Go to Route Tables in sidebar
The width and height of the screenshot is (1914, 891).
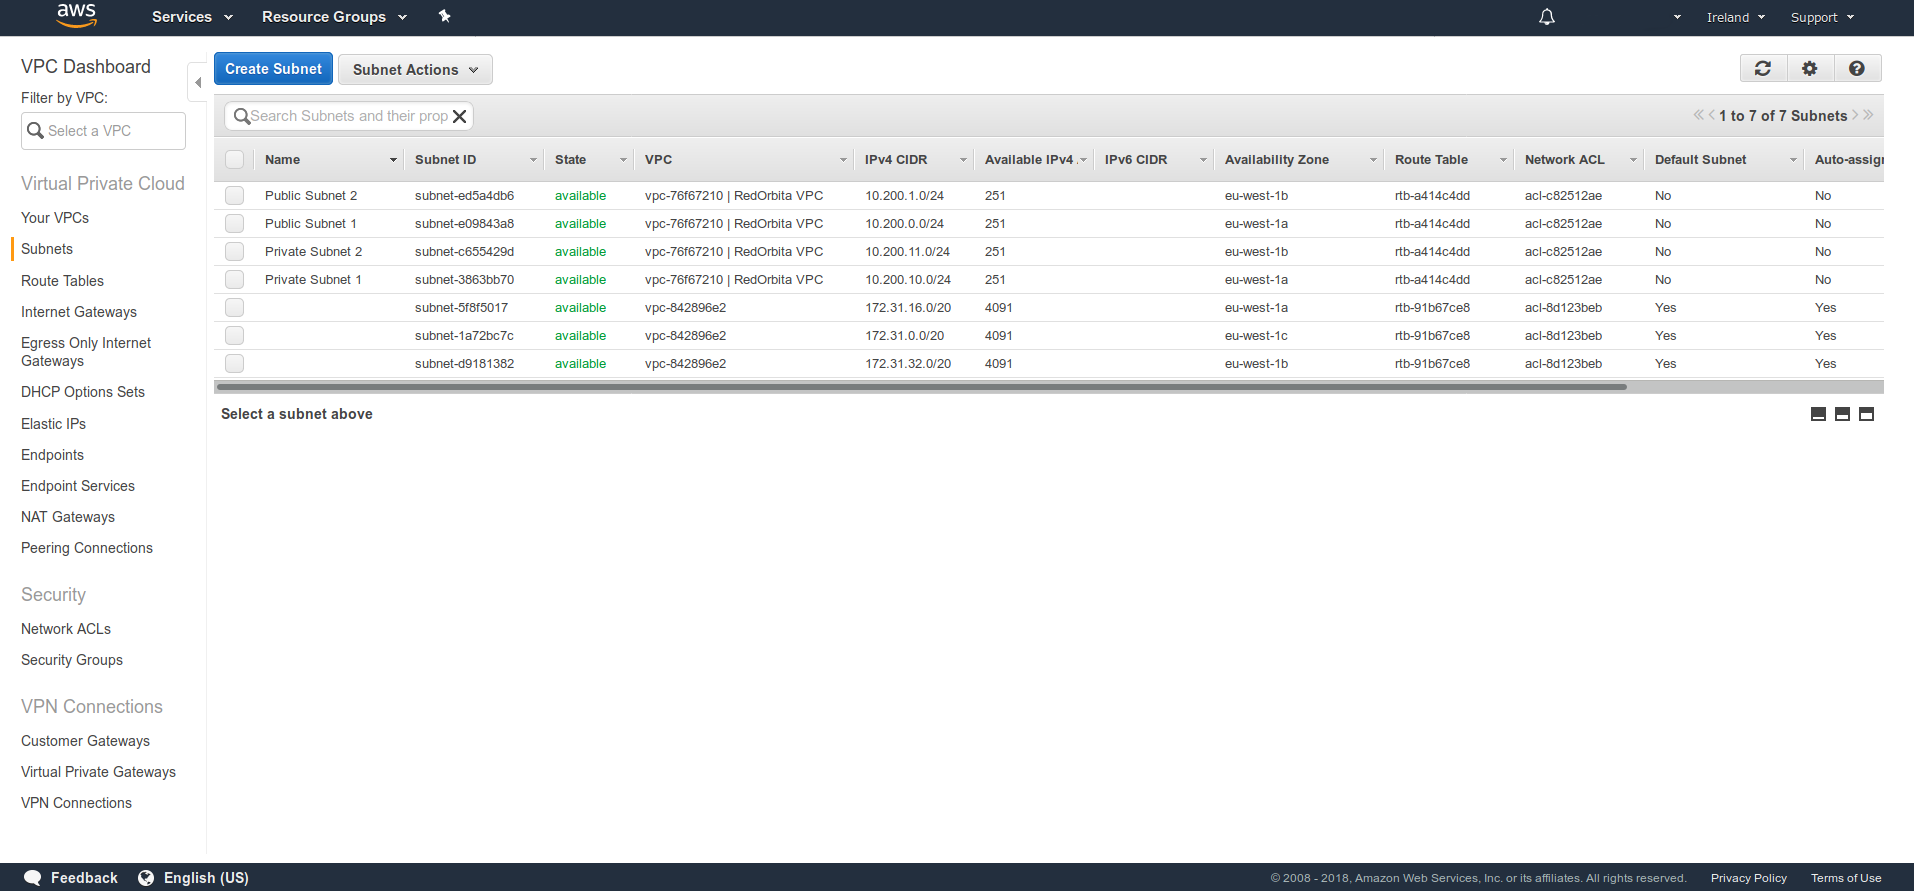point(62,281)
